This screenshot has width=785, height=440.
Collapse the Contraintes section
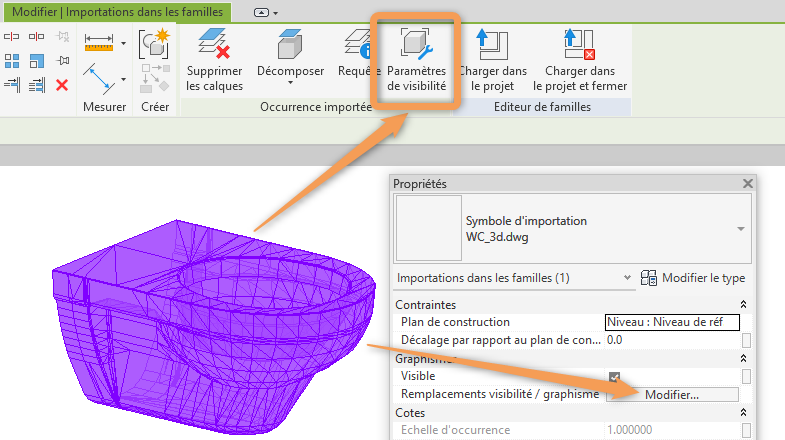[743, 304]
